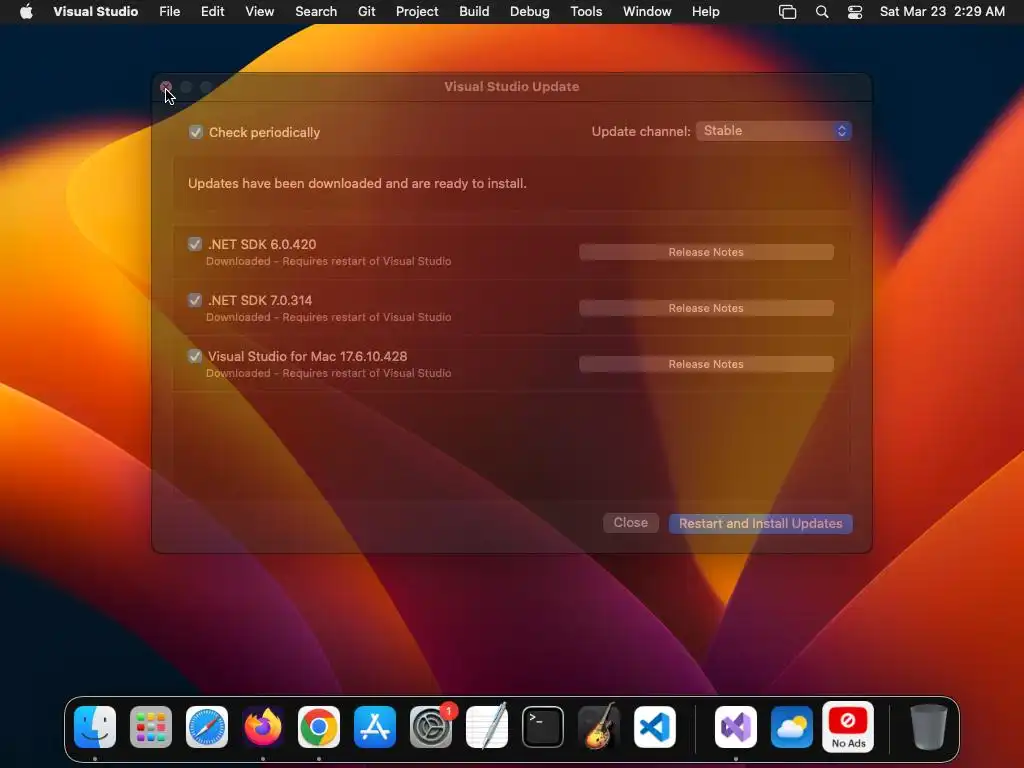
Task: Open TextEdit from the dock
Action: 487,726
